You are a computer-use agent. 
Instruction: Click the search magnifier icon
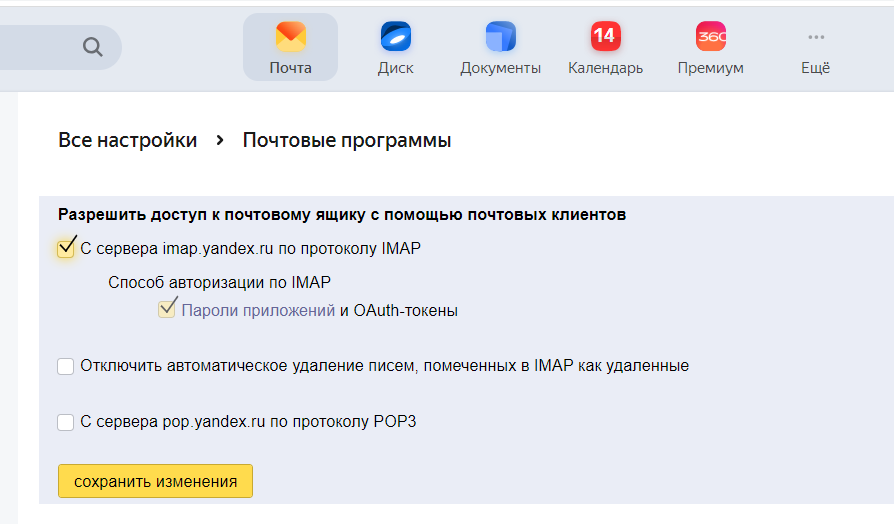point(93,47)
